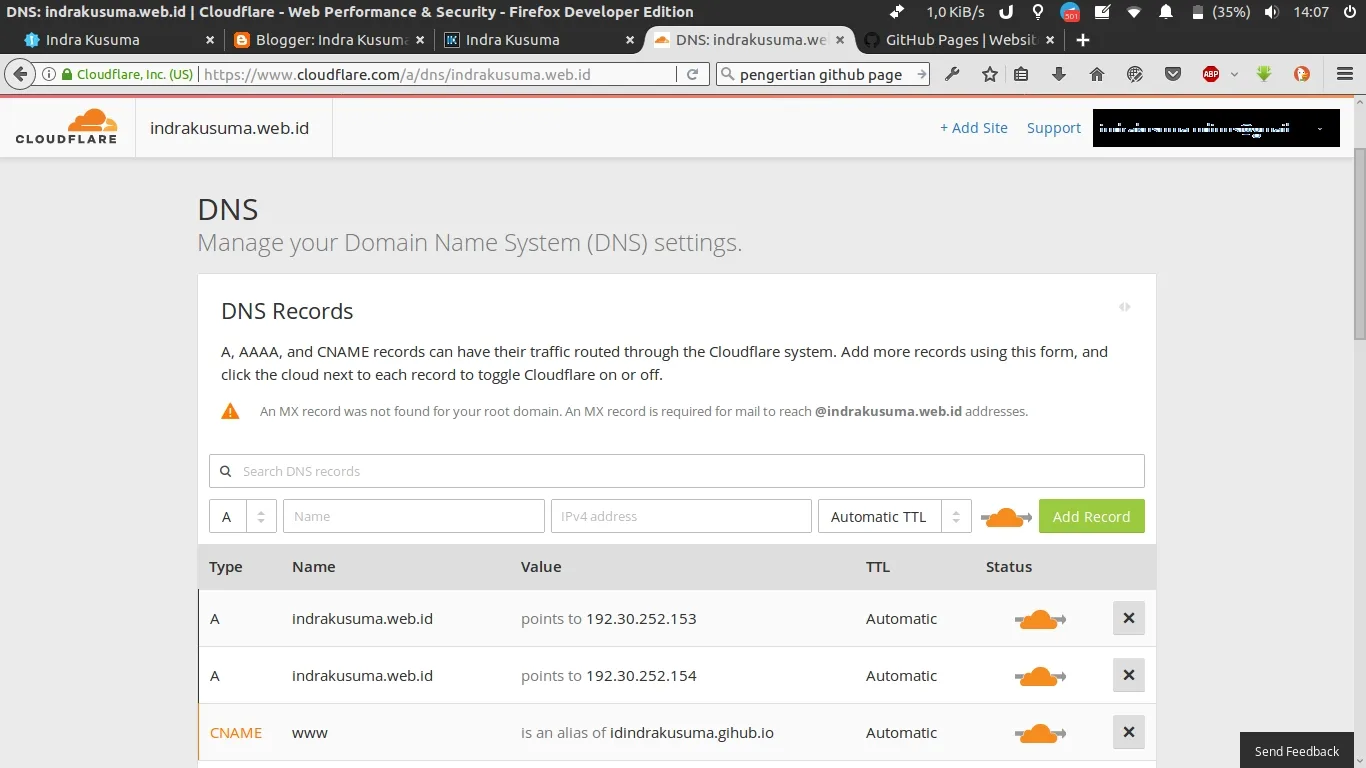Click value 'points to 192.30.252.154'
The image size is (1366, 768).
click(x=608, y=676)
